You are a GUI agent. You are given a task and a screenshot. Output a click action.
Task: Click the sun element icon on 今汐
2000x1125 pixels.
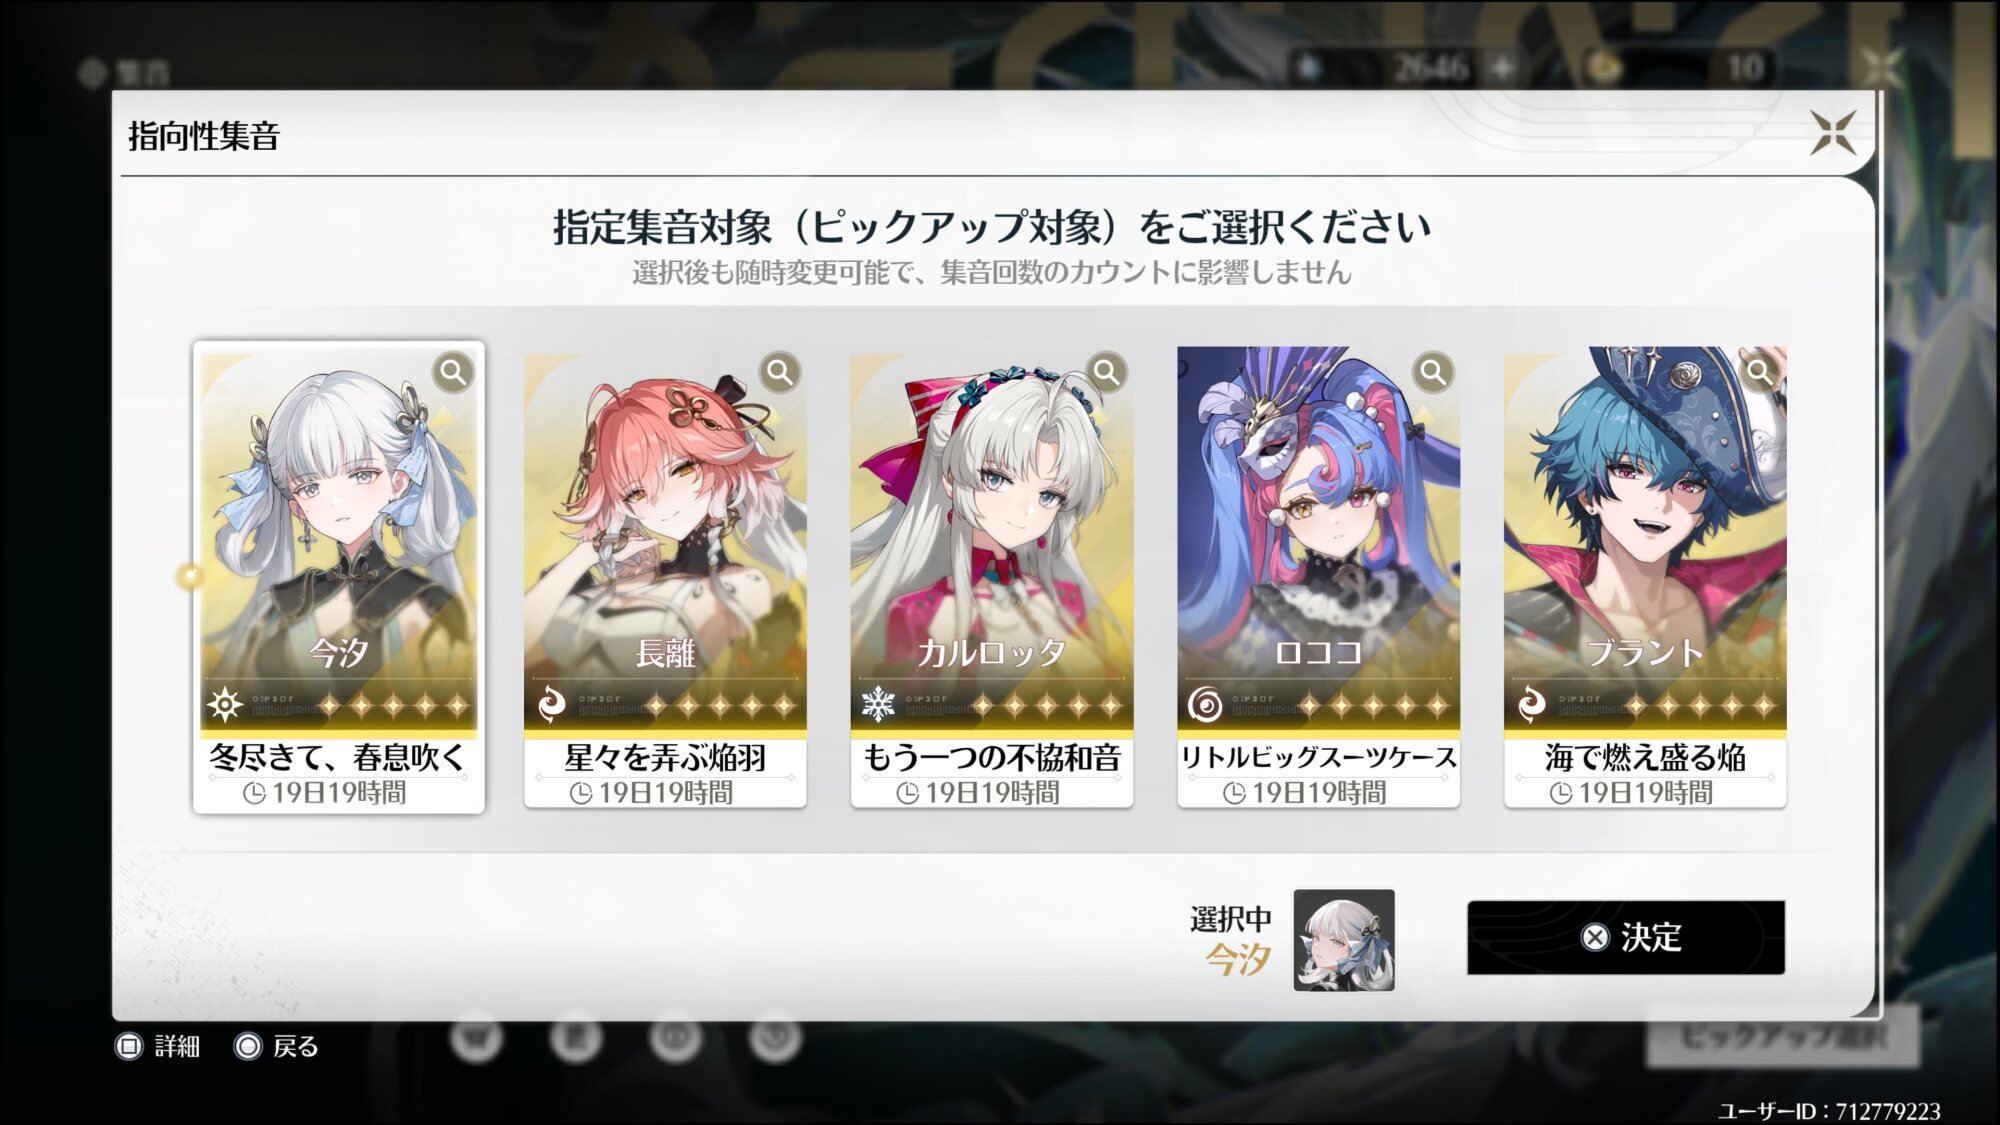[x=225, y=705]
